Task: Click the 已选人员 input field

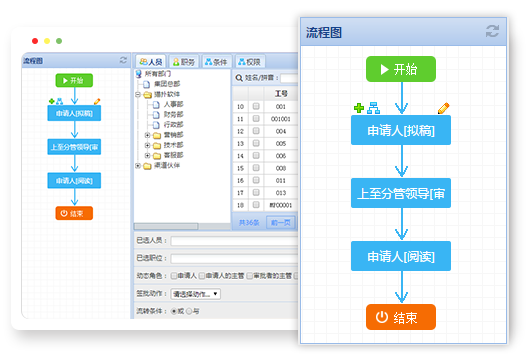Action: [234, 241]
